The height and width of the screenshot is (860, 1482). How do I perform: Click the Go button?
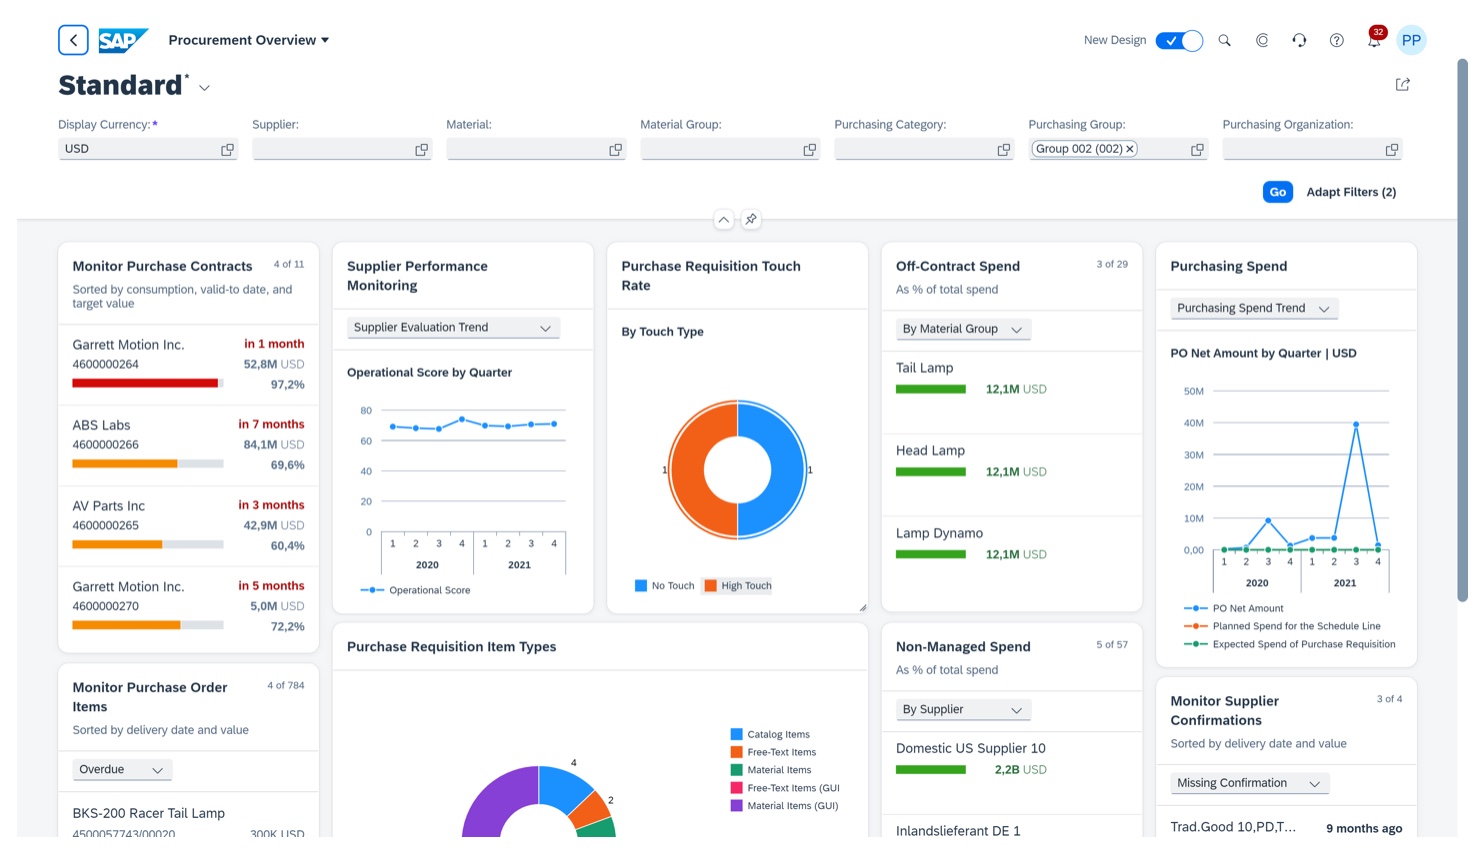[x=1277, y=192]
